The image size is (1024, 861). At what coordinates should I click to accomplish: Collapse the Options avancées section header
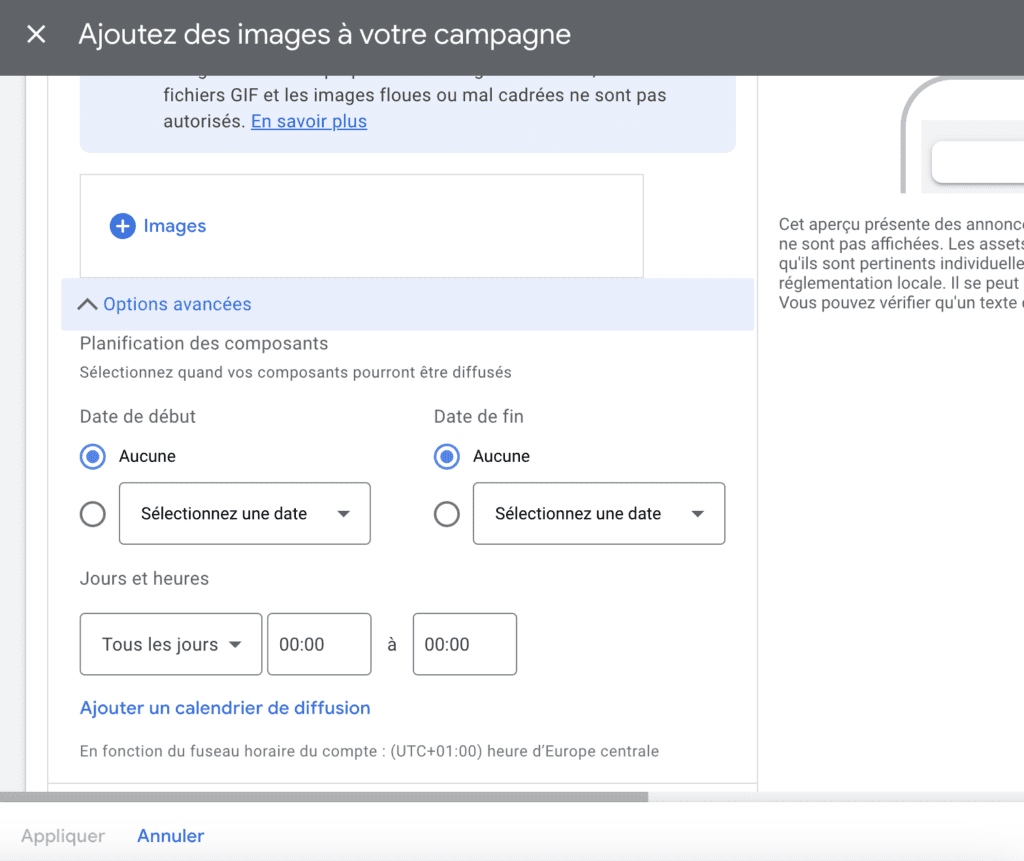tap(177, 304)
